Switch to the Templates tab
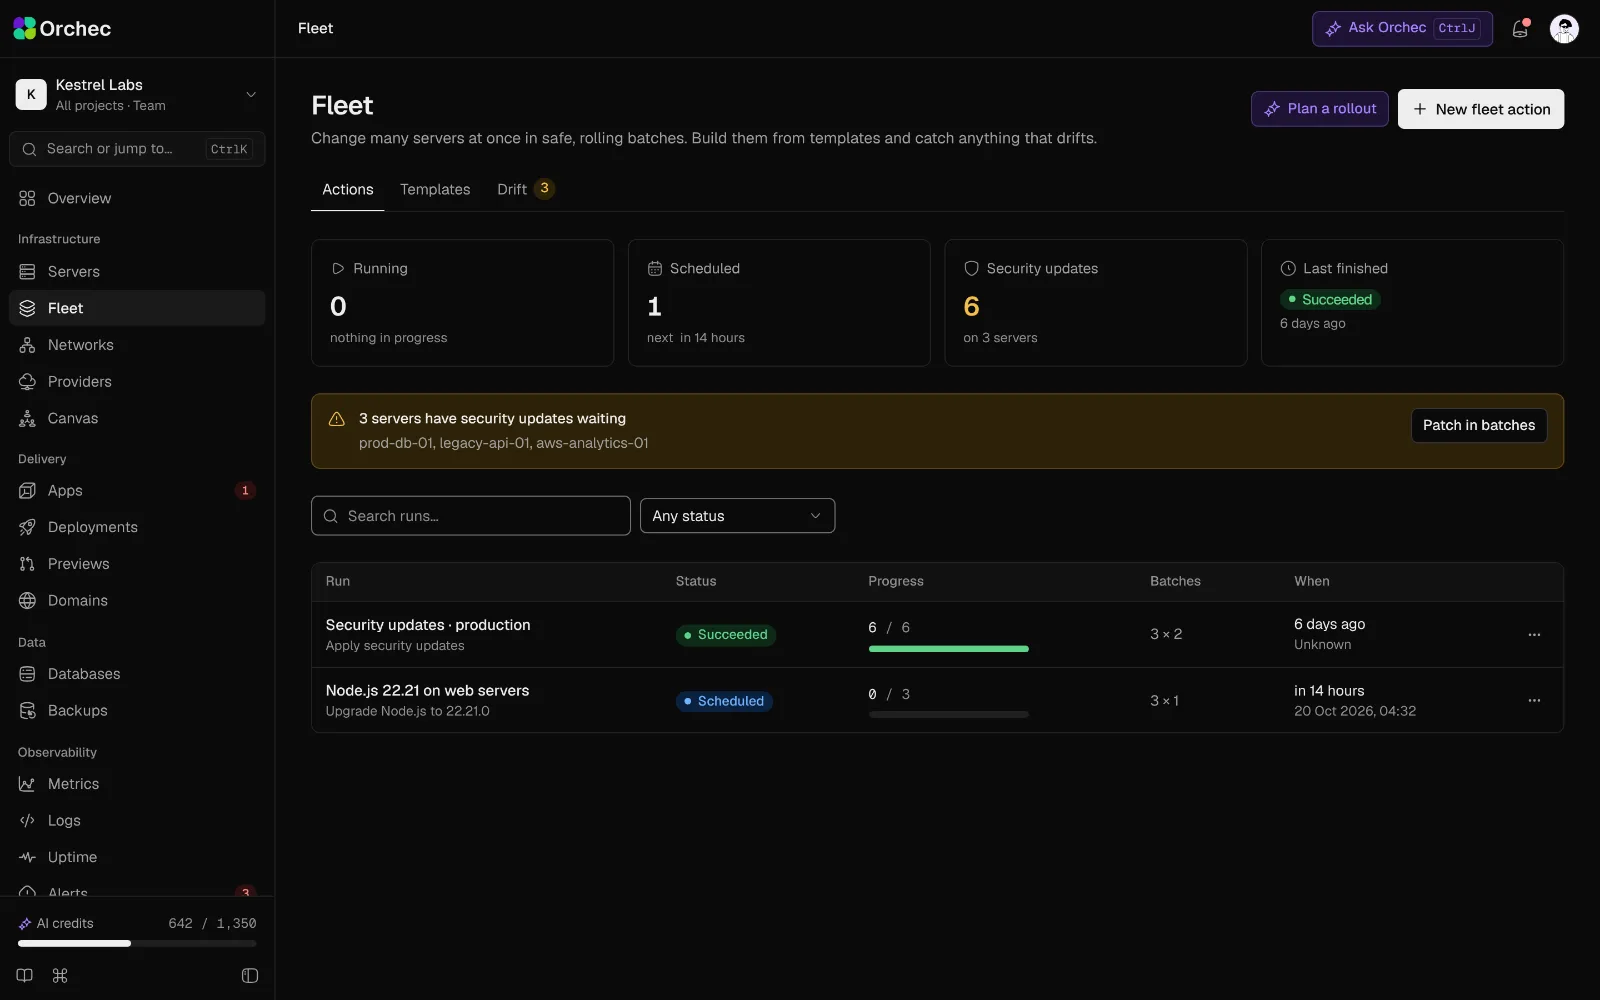 pyautogui.click(x=435, y=189)
